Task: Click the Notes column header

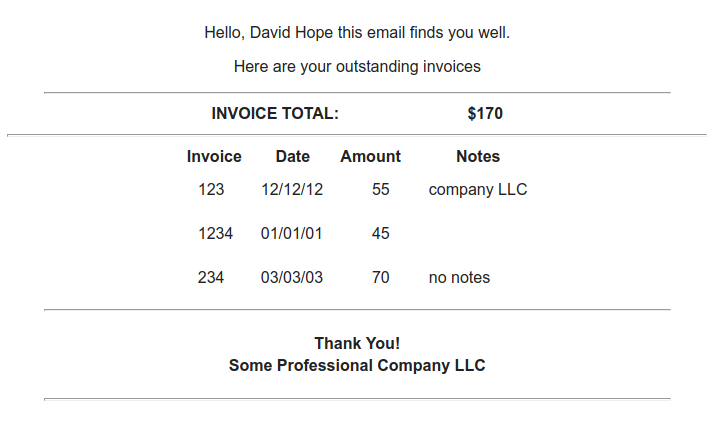Action: (x=478, y=156)
